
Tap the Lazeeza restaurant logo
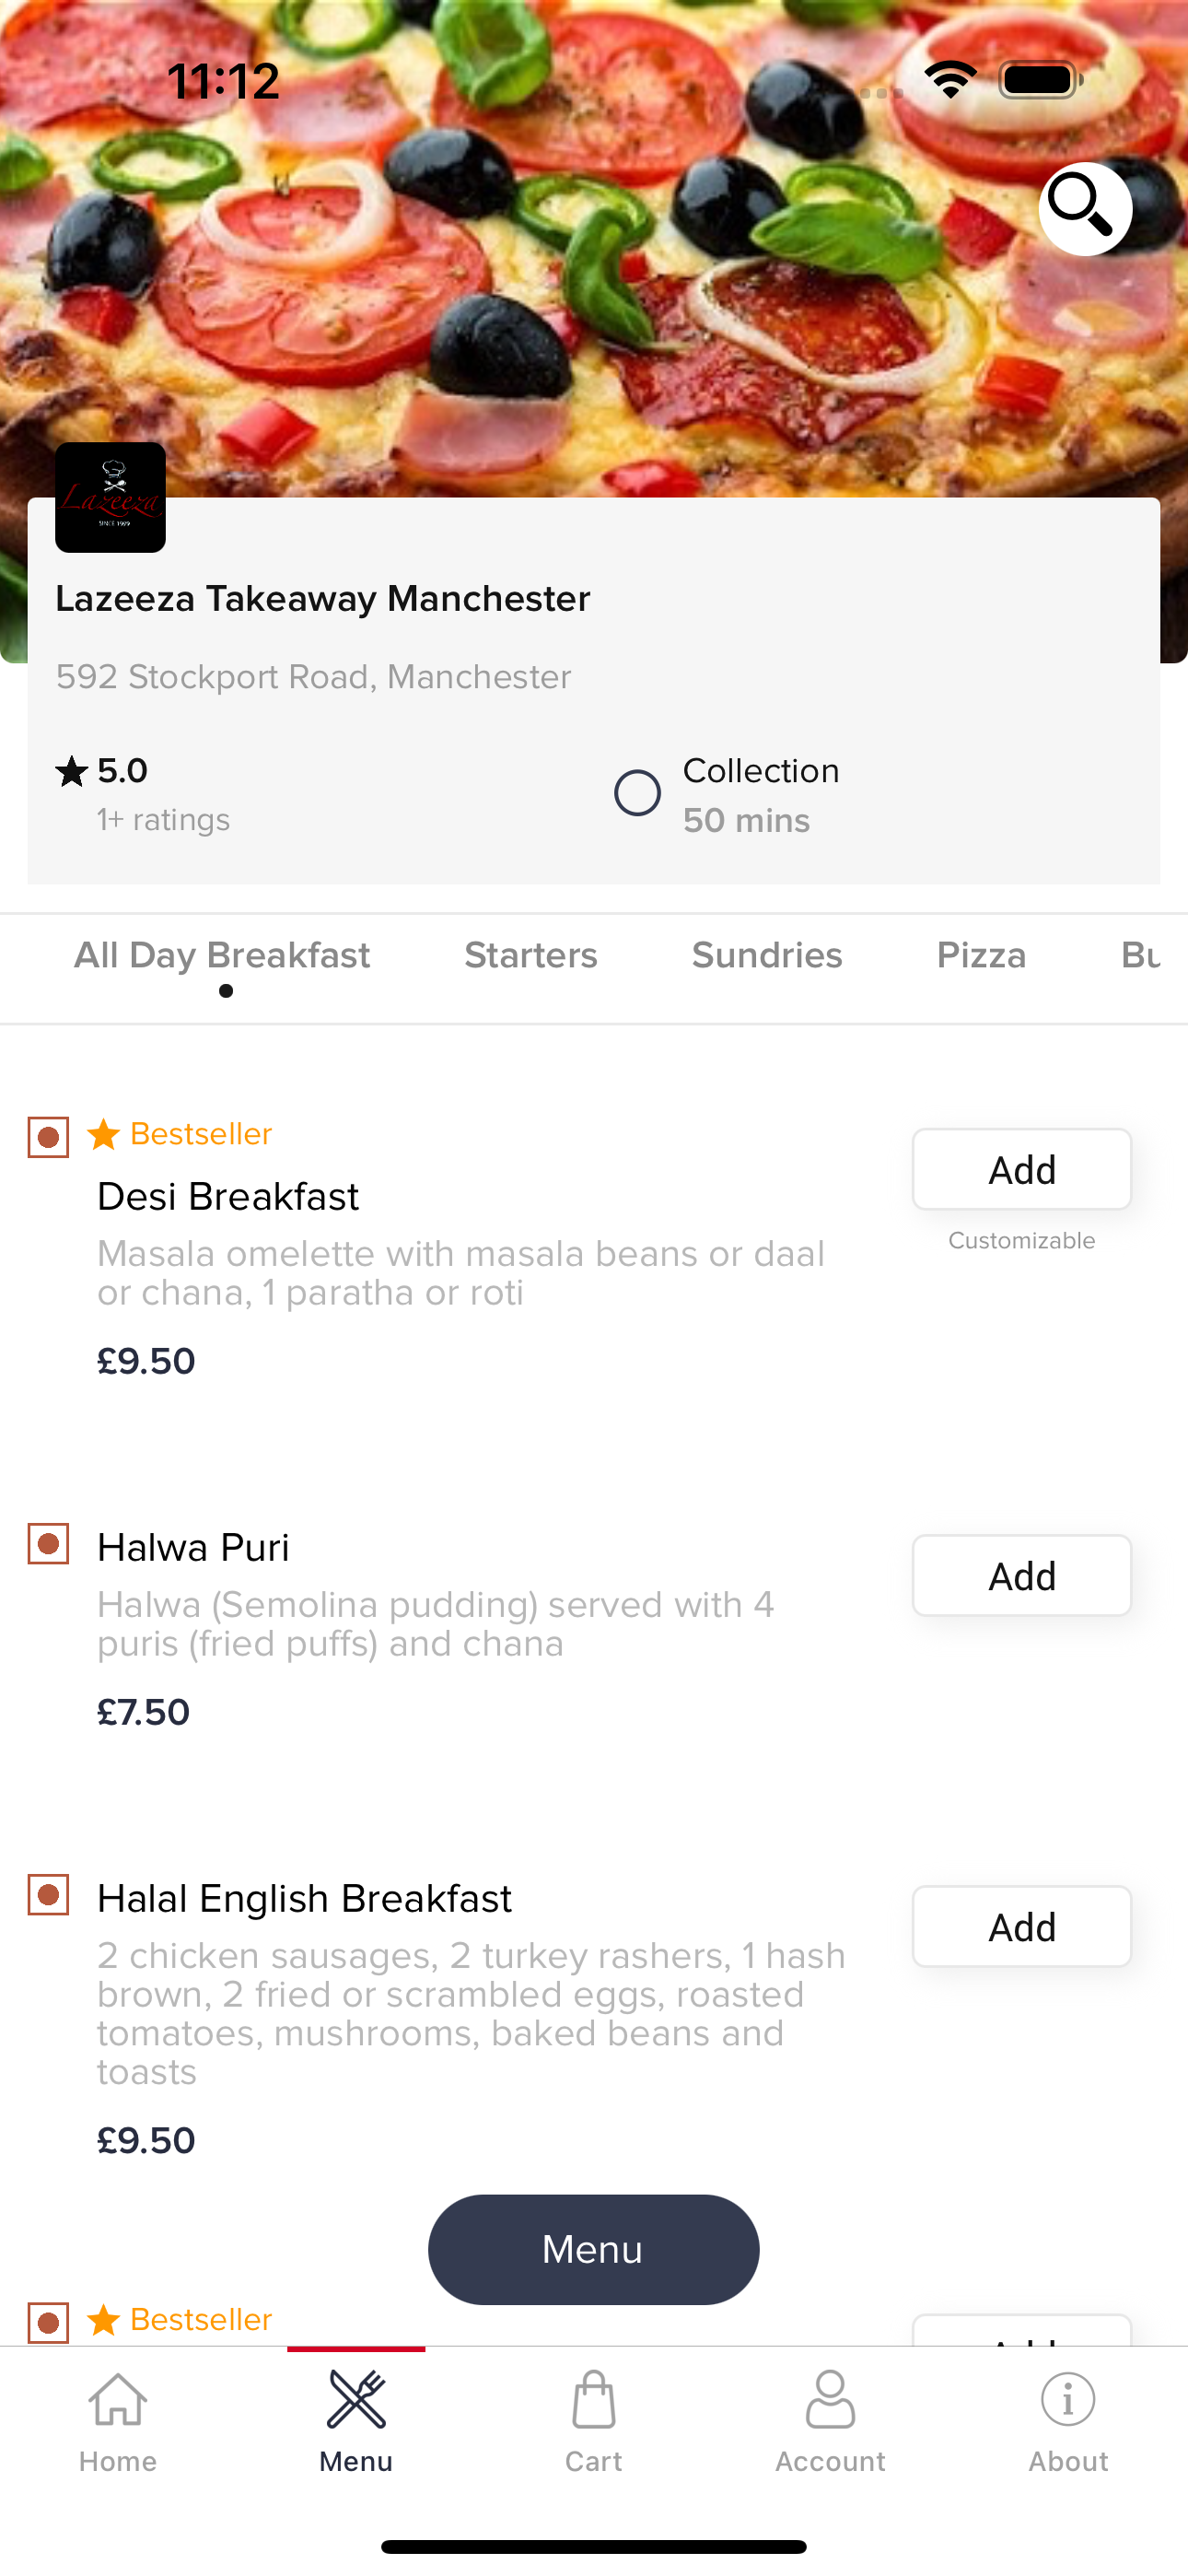[x=110, y=497]
